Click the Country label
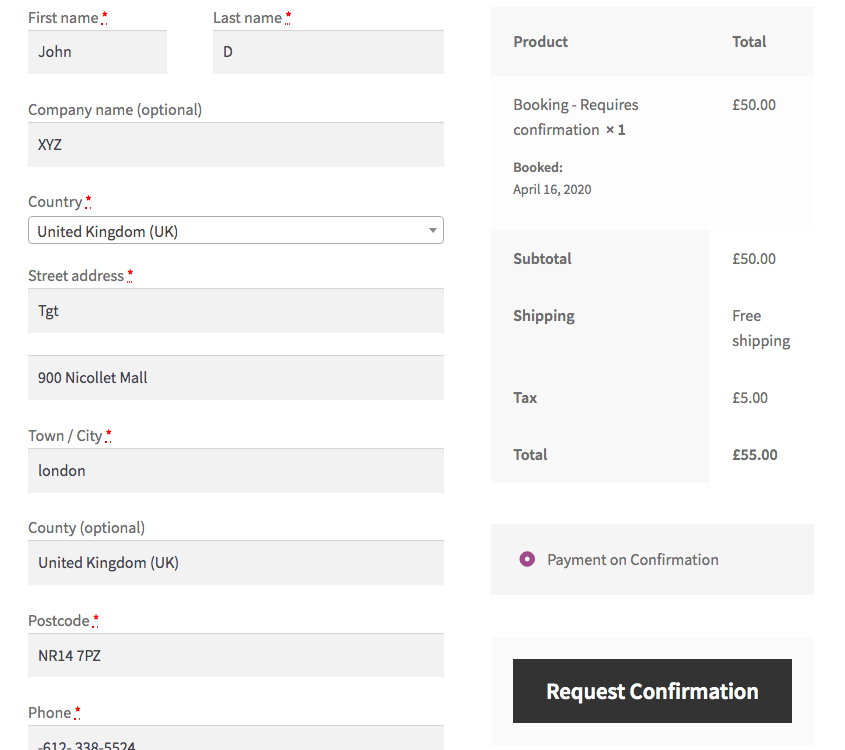The height and width of the screenshot is (750, 845). [x=55, y=202]
